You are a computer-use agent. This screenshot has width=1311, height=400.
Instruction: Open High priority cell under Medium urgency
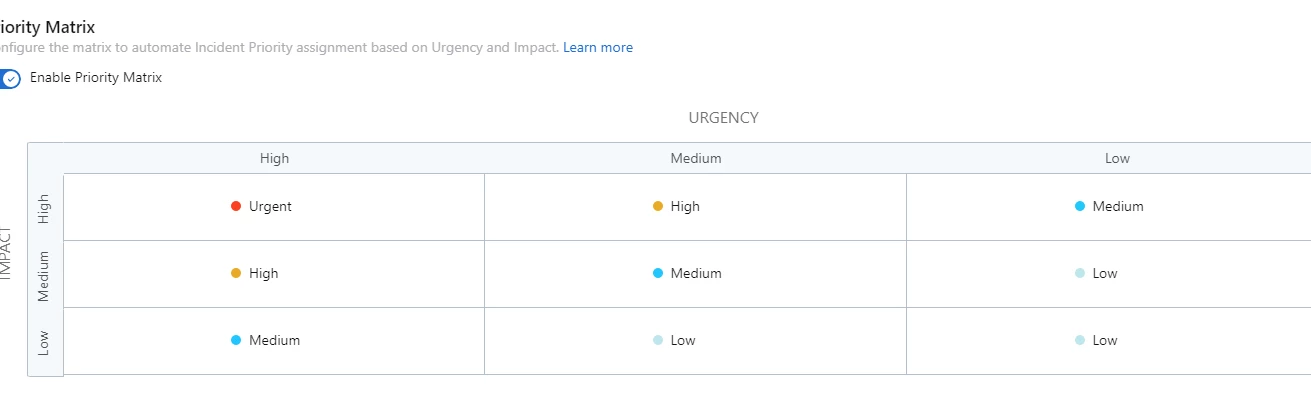(x=696, y=207)
